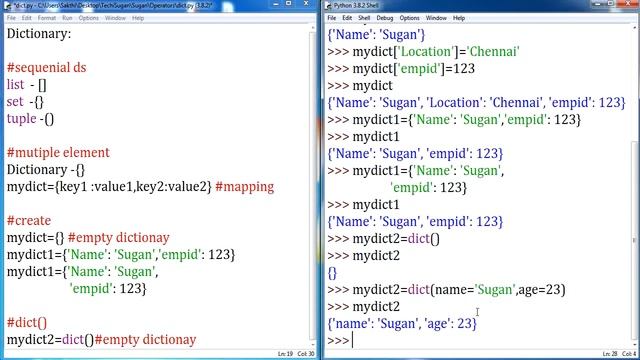Click the editor scrollbar up arrow
The width and height of the screenshot is (640, 360).
313,28
